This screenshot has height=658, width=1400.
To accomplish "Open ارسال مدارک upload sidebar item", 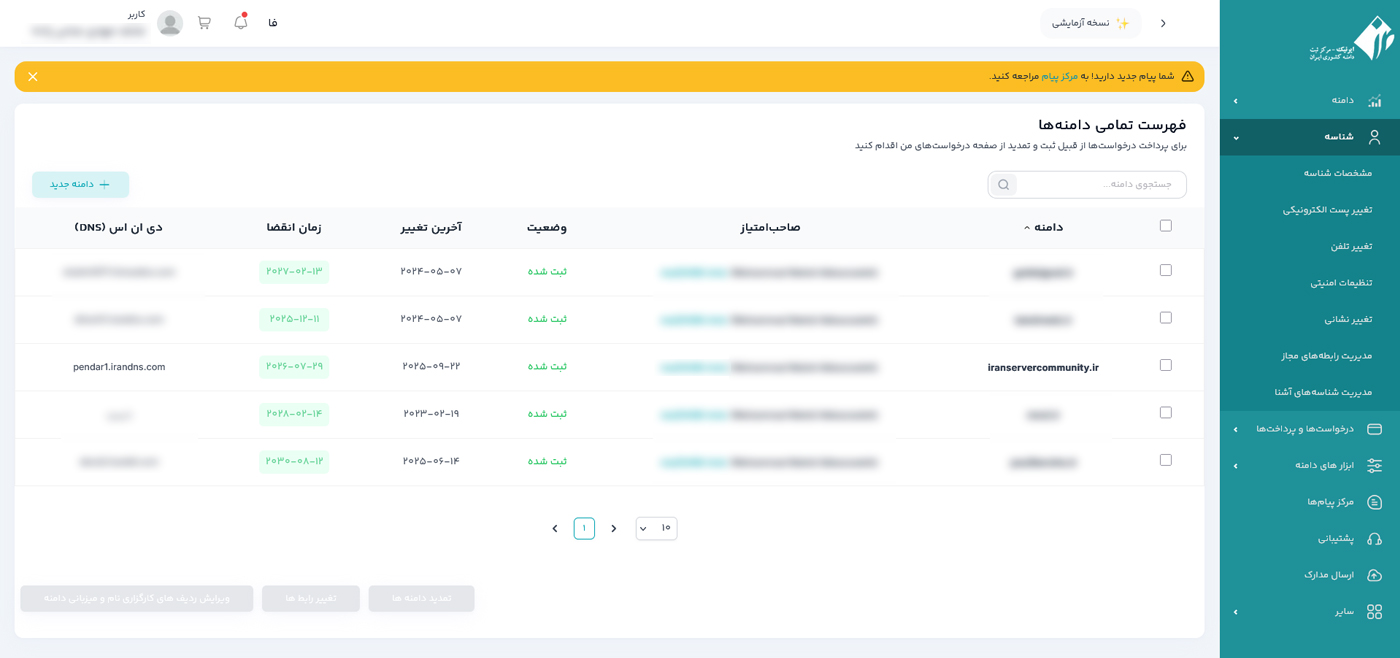I will click(1328, 575).
